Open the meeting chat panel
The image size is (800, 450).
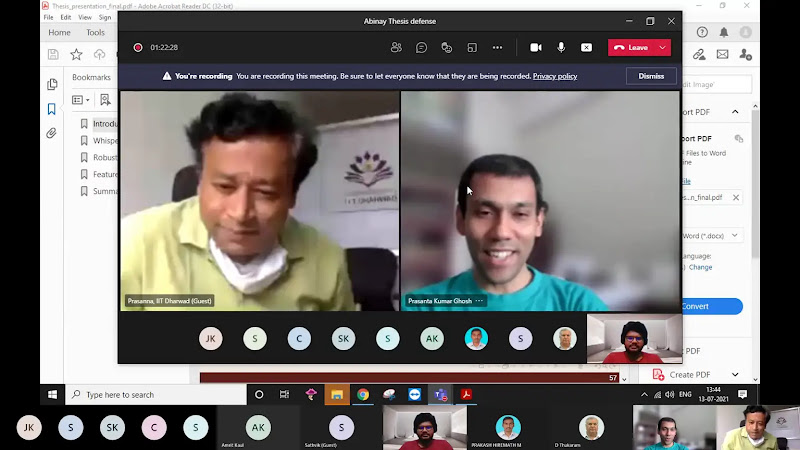tap(421, 47)
